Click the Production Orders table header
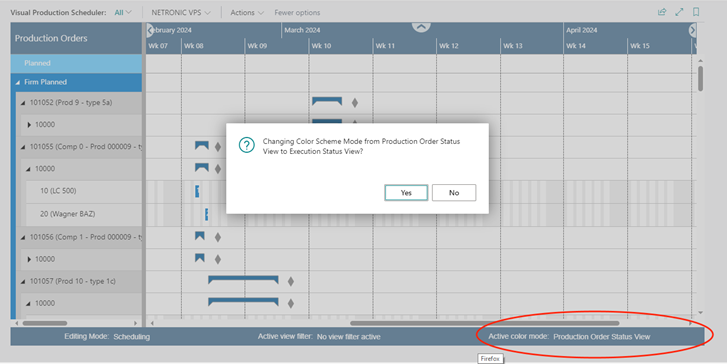727x364 pixels. click(x=77, y=38)
